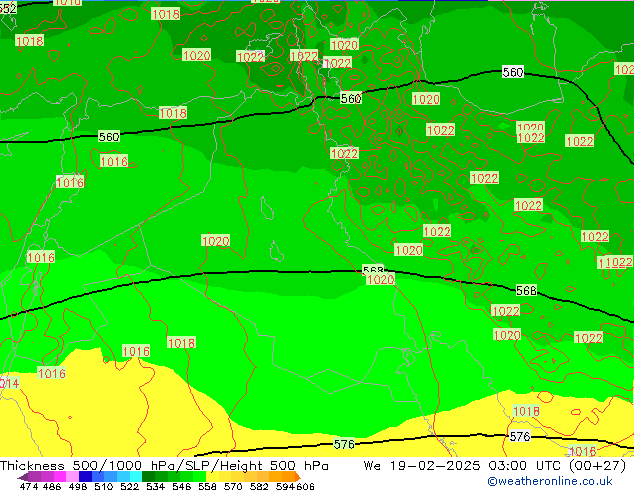Click legend value '558'
The height and width of the screenshot is (490, 634).
[207, 486]
